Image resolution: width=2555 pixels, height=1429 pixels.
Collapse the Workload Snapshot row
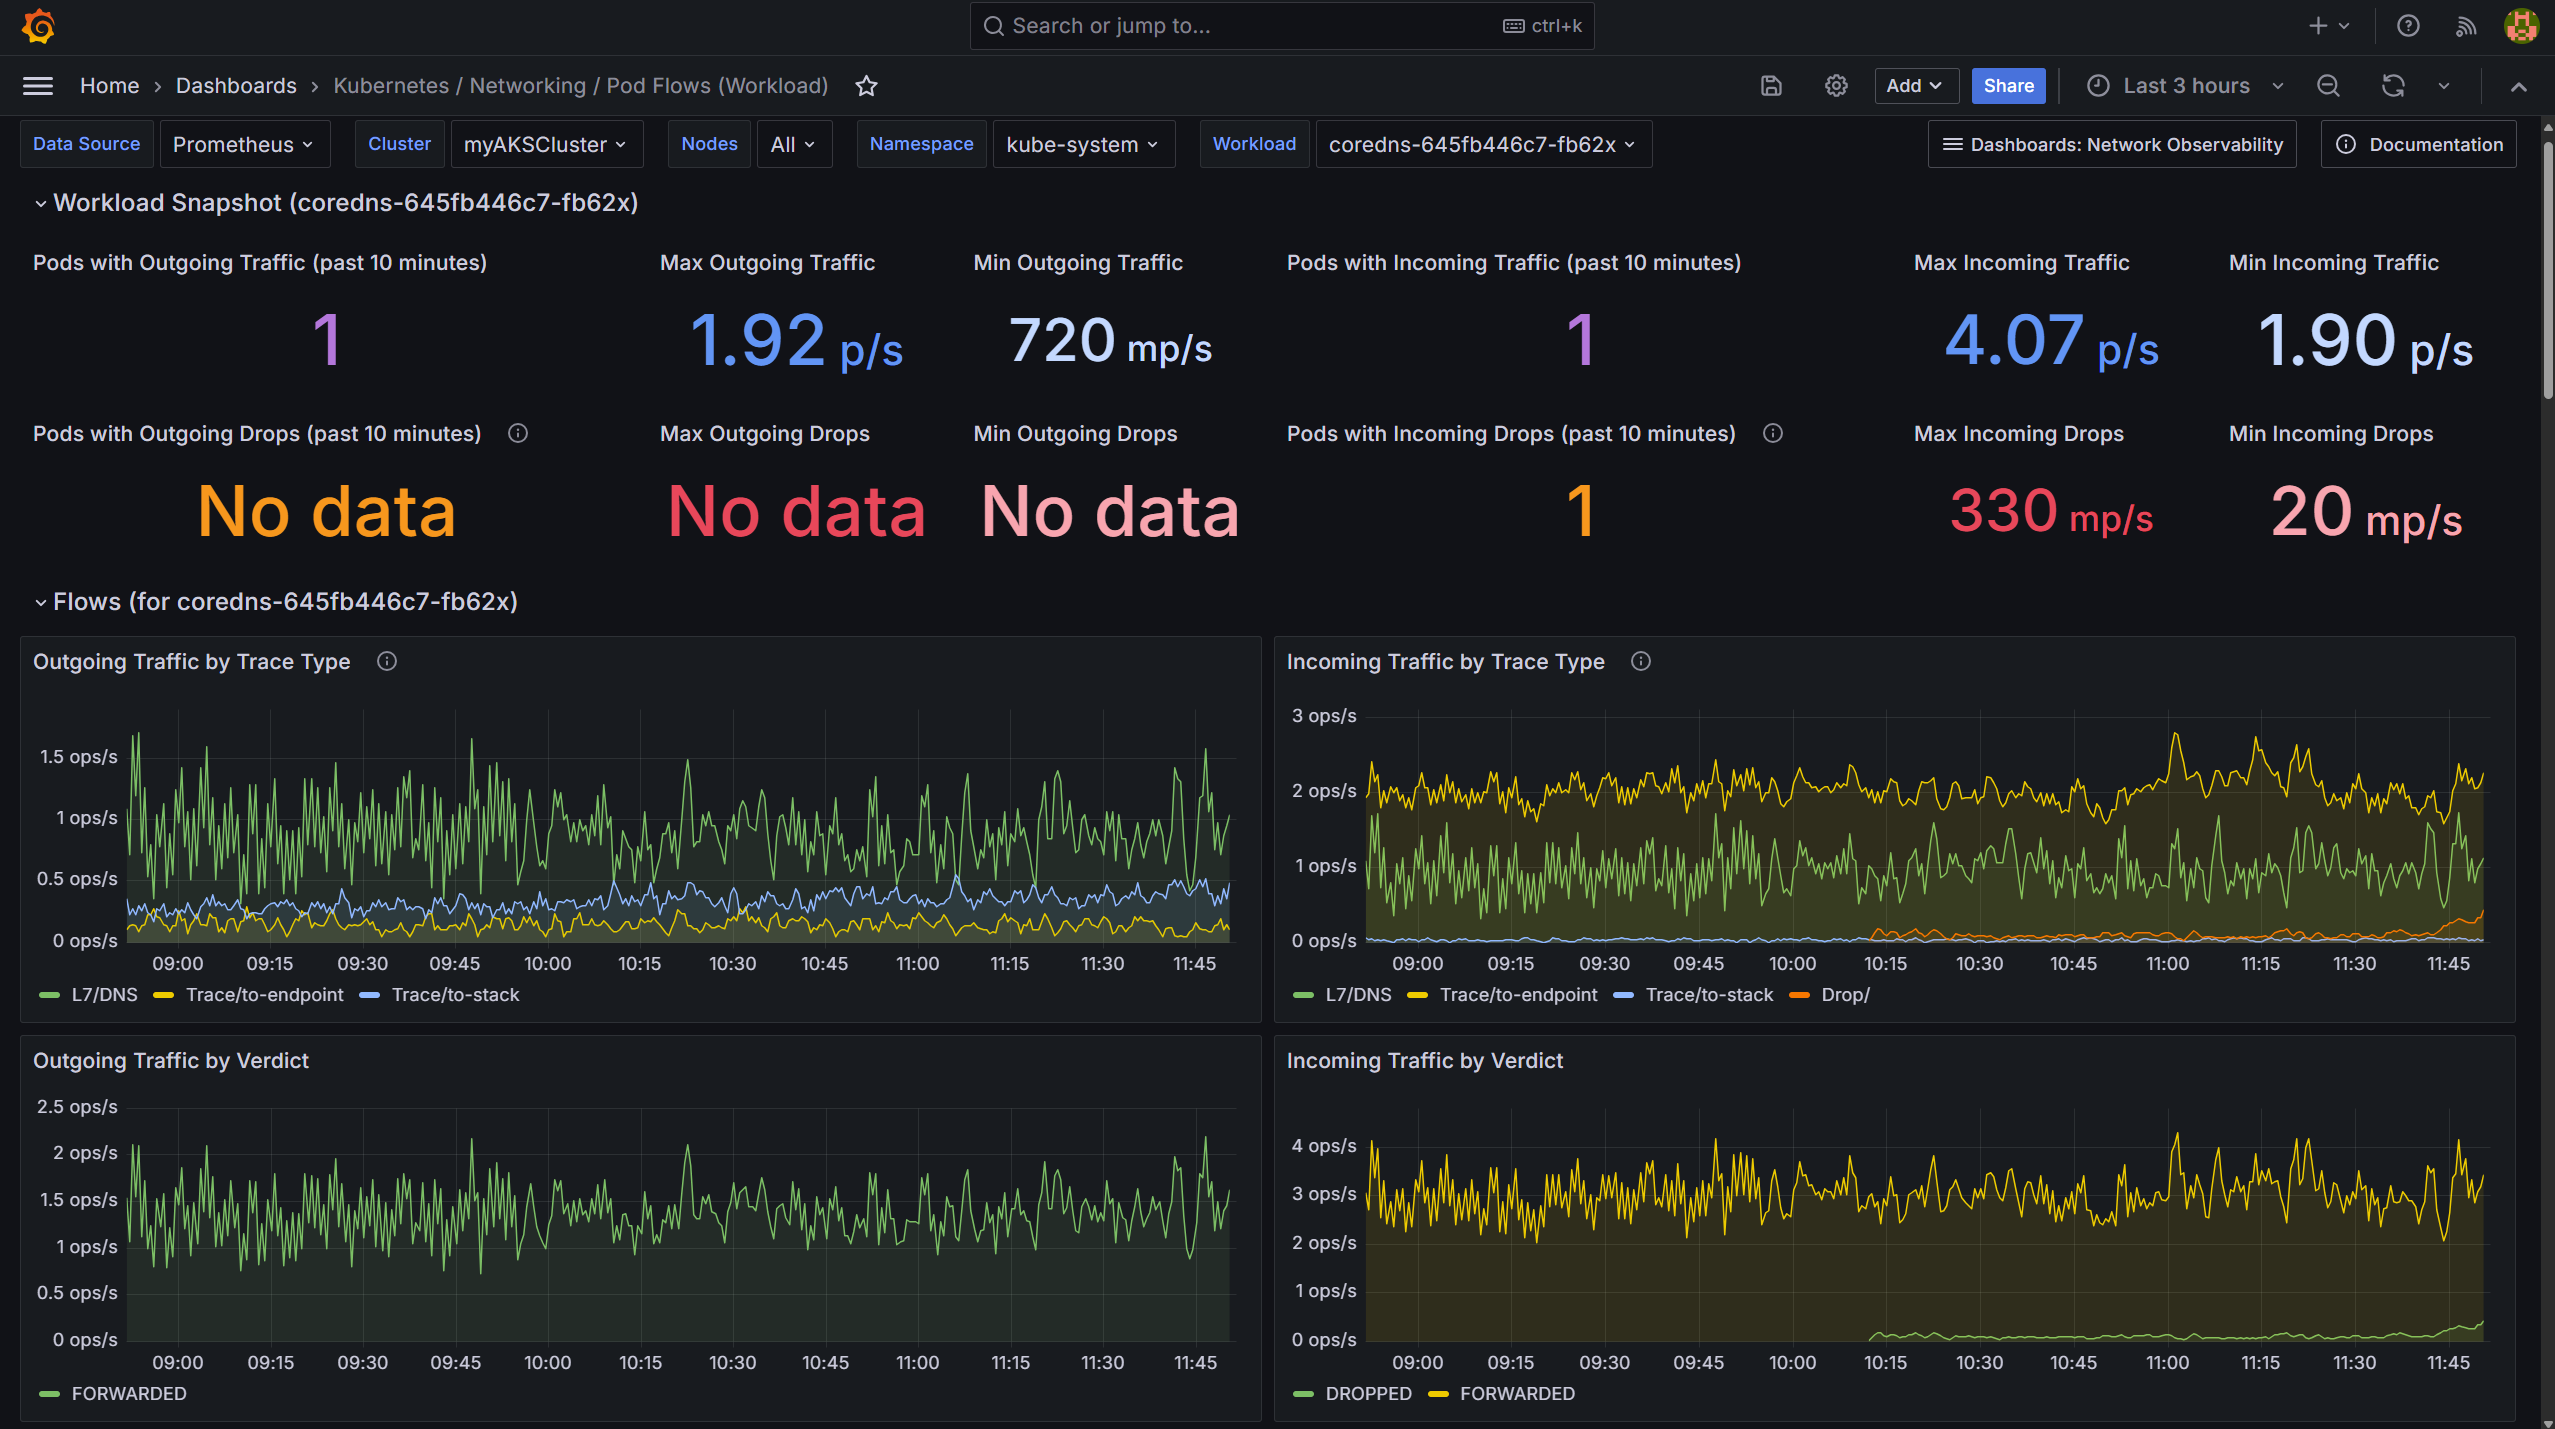41,203
